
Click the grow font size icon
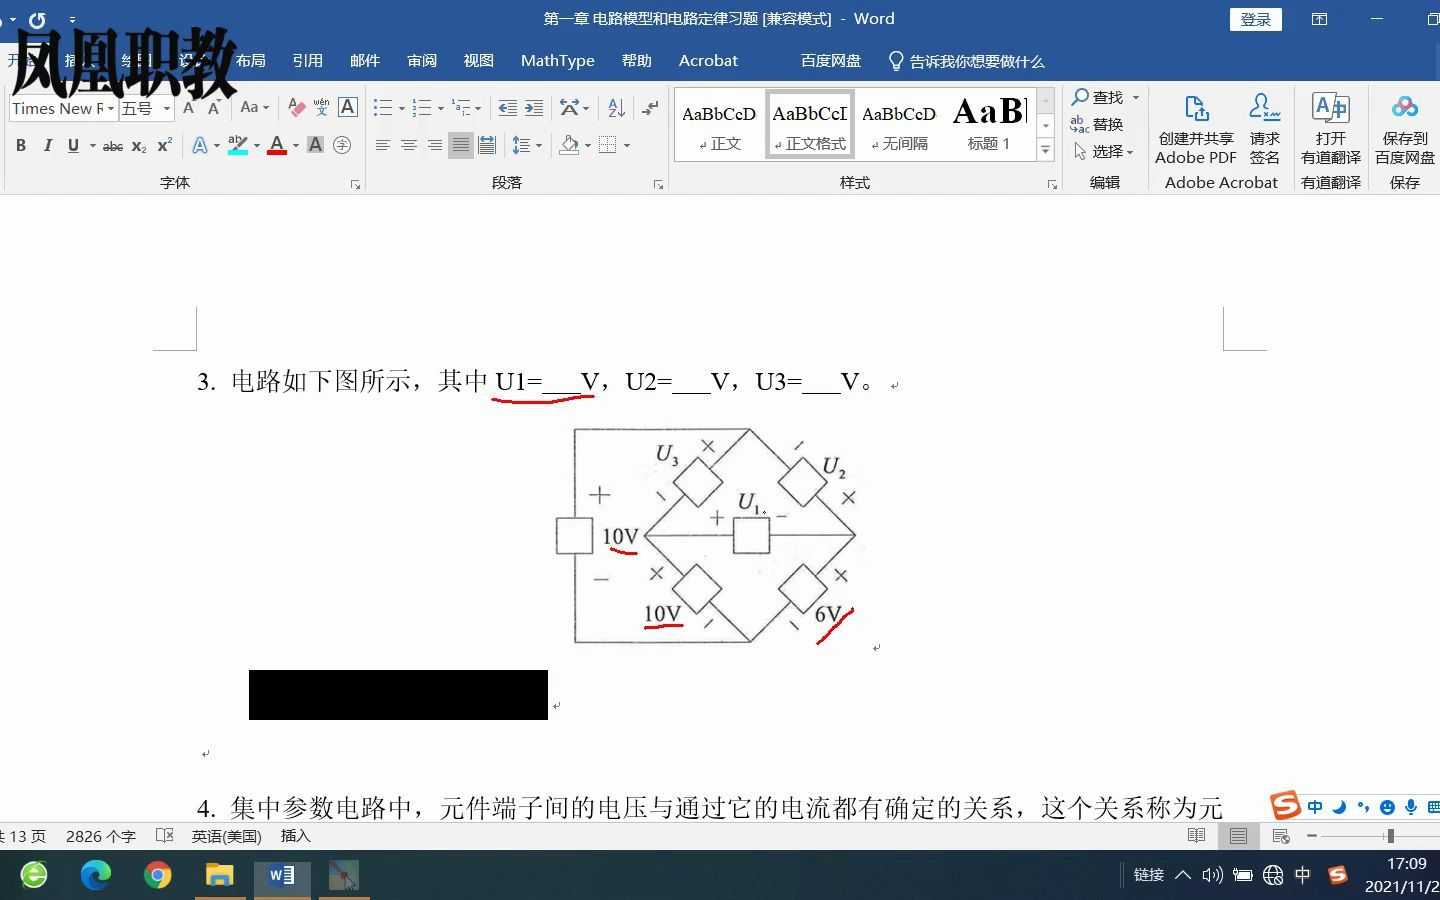(x=188, y=108)
